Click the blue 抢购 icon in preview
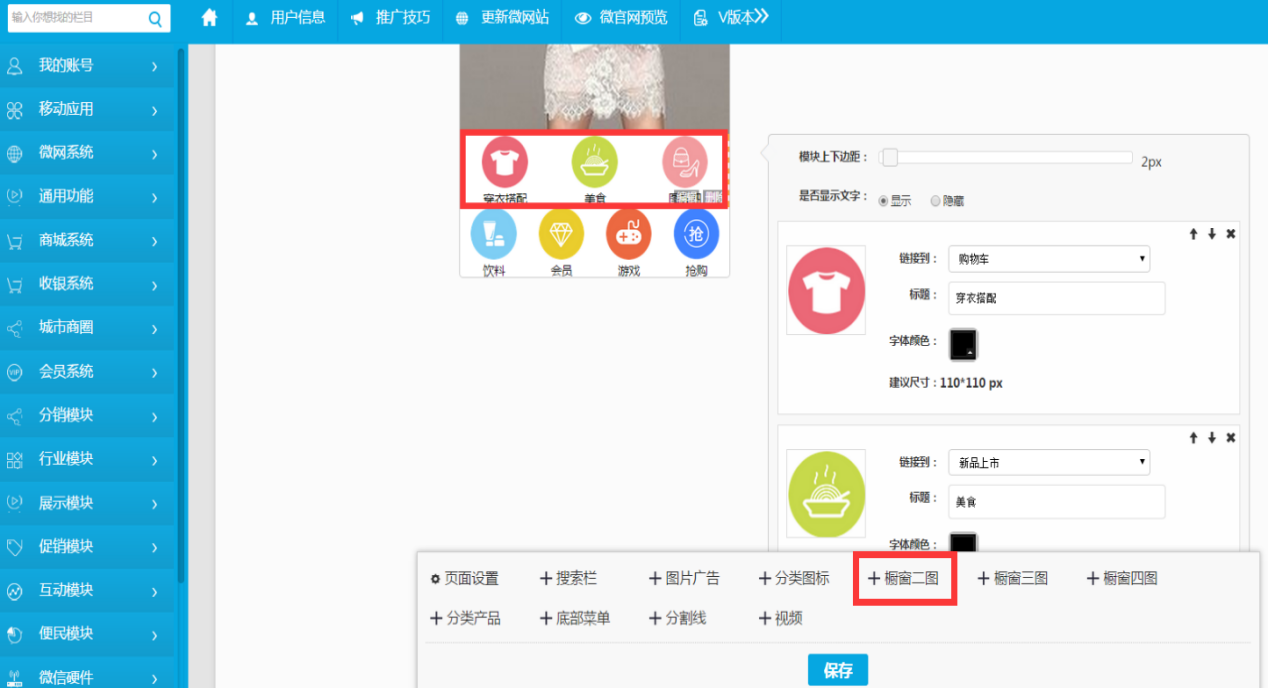This screenshot has height=688, width=1268. point(696,234)
